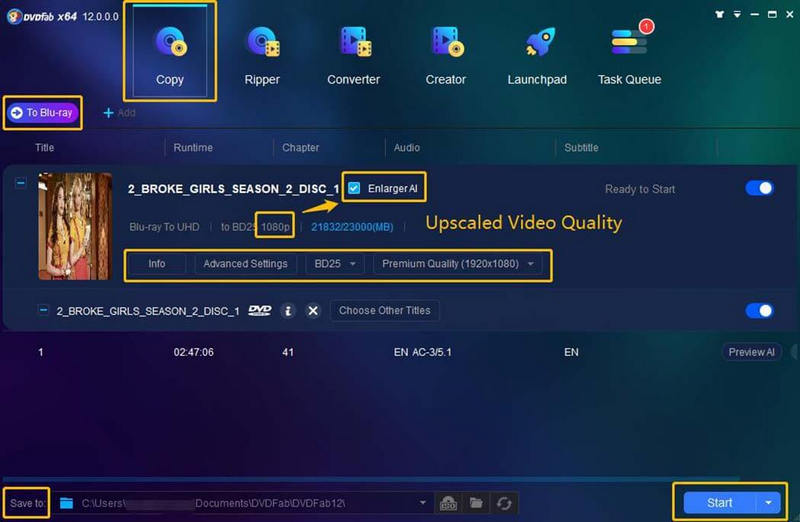Click the Title column header
Viewport: 800px width, 522px height.
coord(44,147)
